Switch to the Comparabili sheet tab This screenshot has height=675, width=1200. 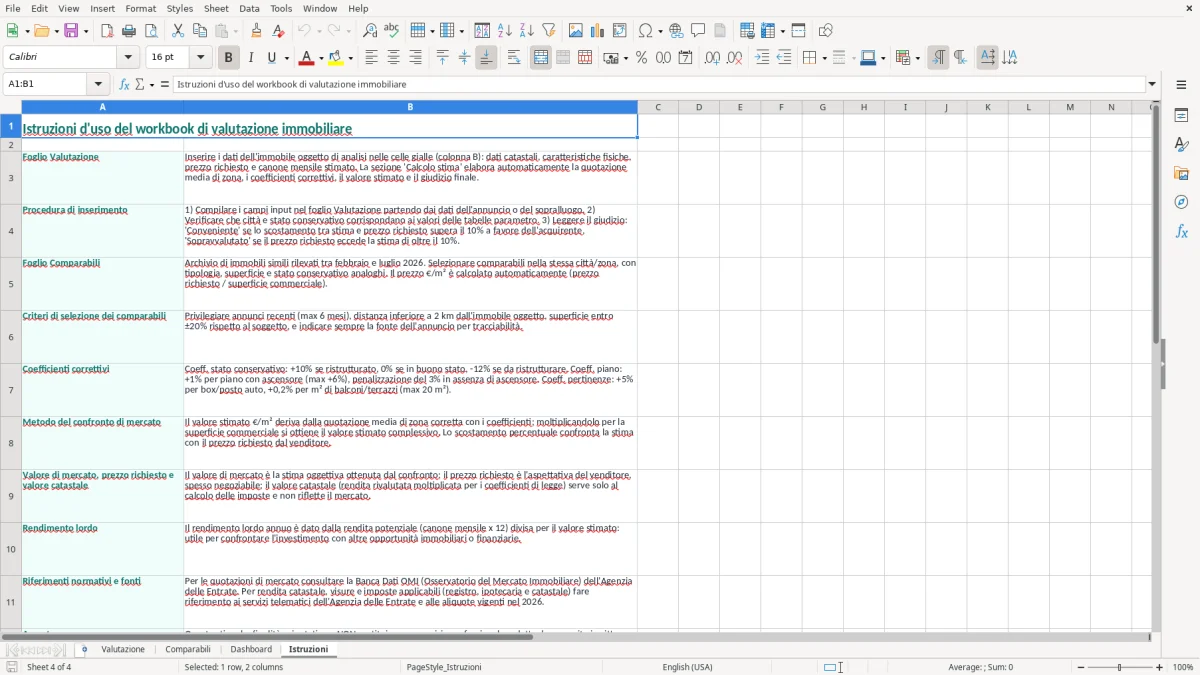(x=188, y=650)
